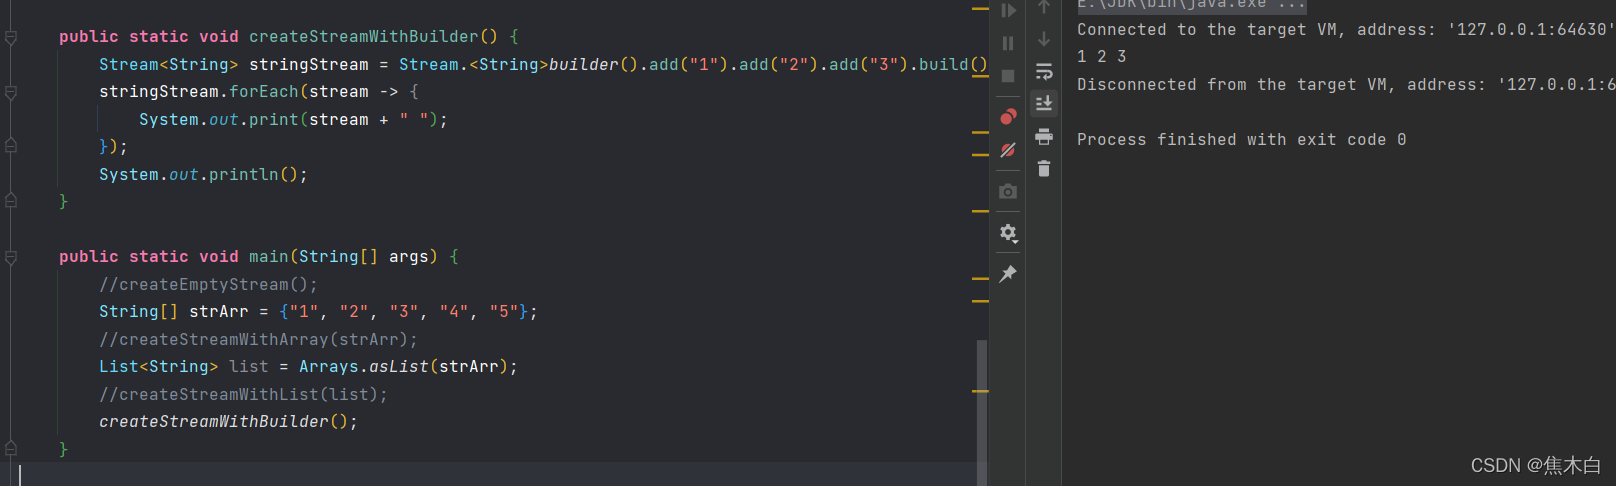The image size is (1616, 486).
Task: Click the Resume Program debug icon
Action: point(1008,11)
